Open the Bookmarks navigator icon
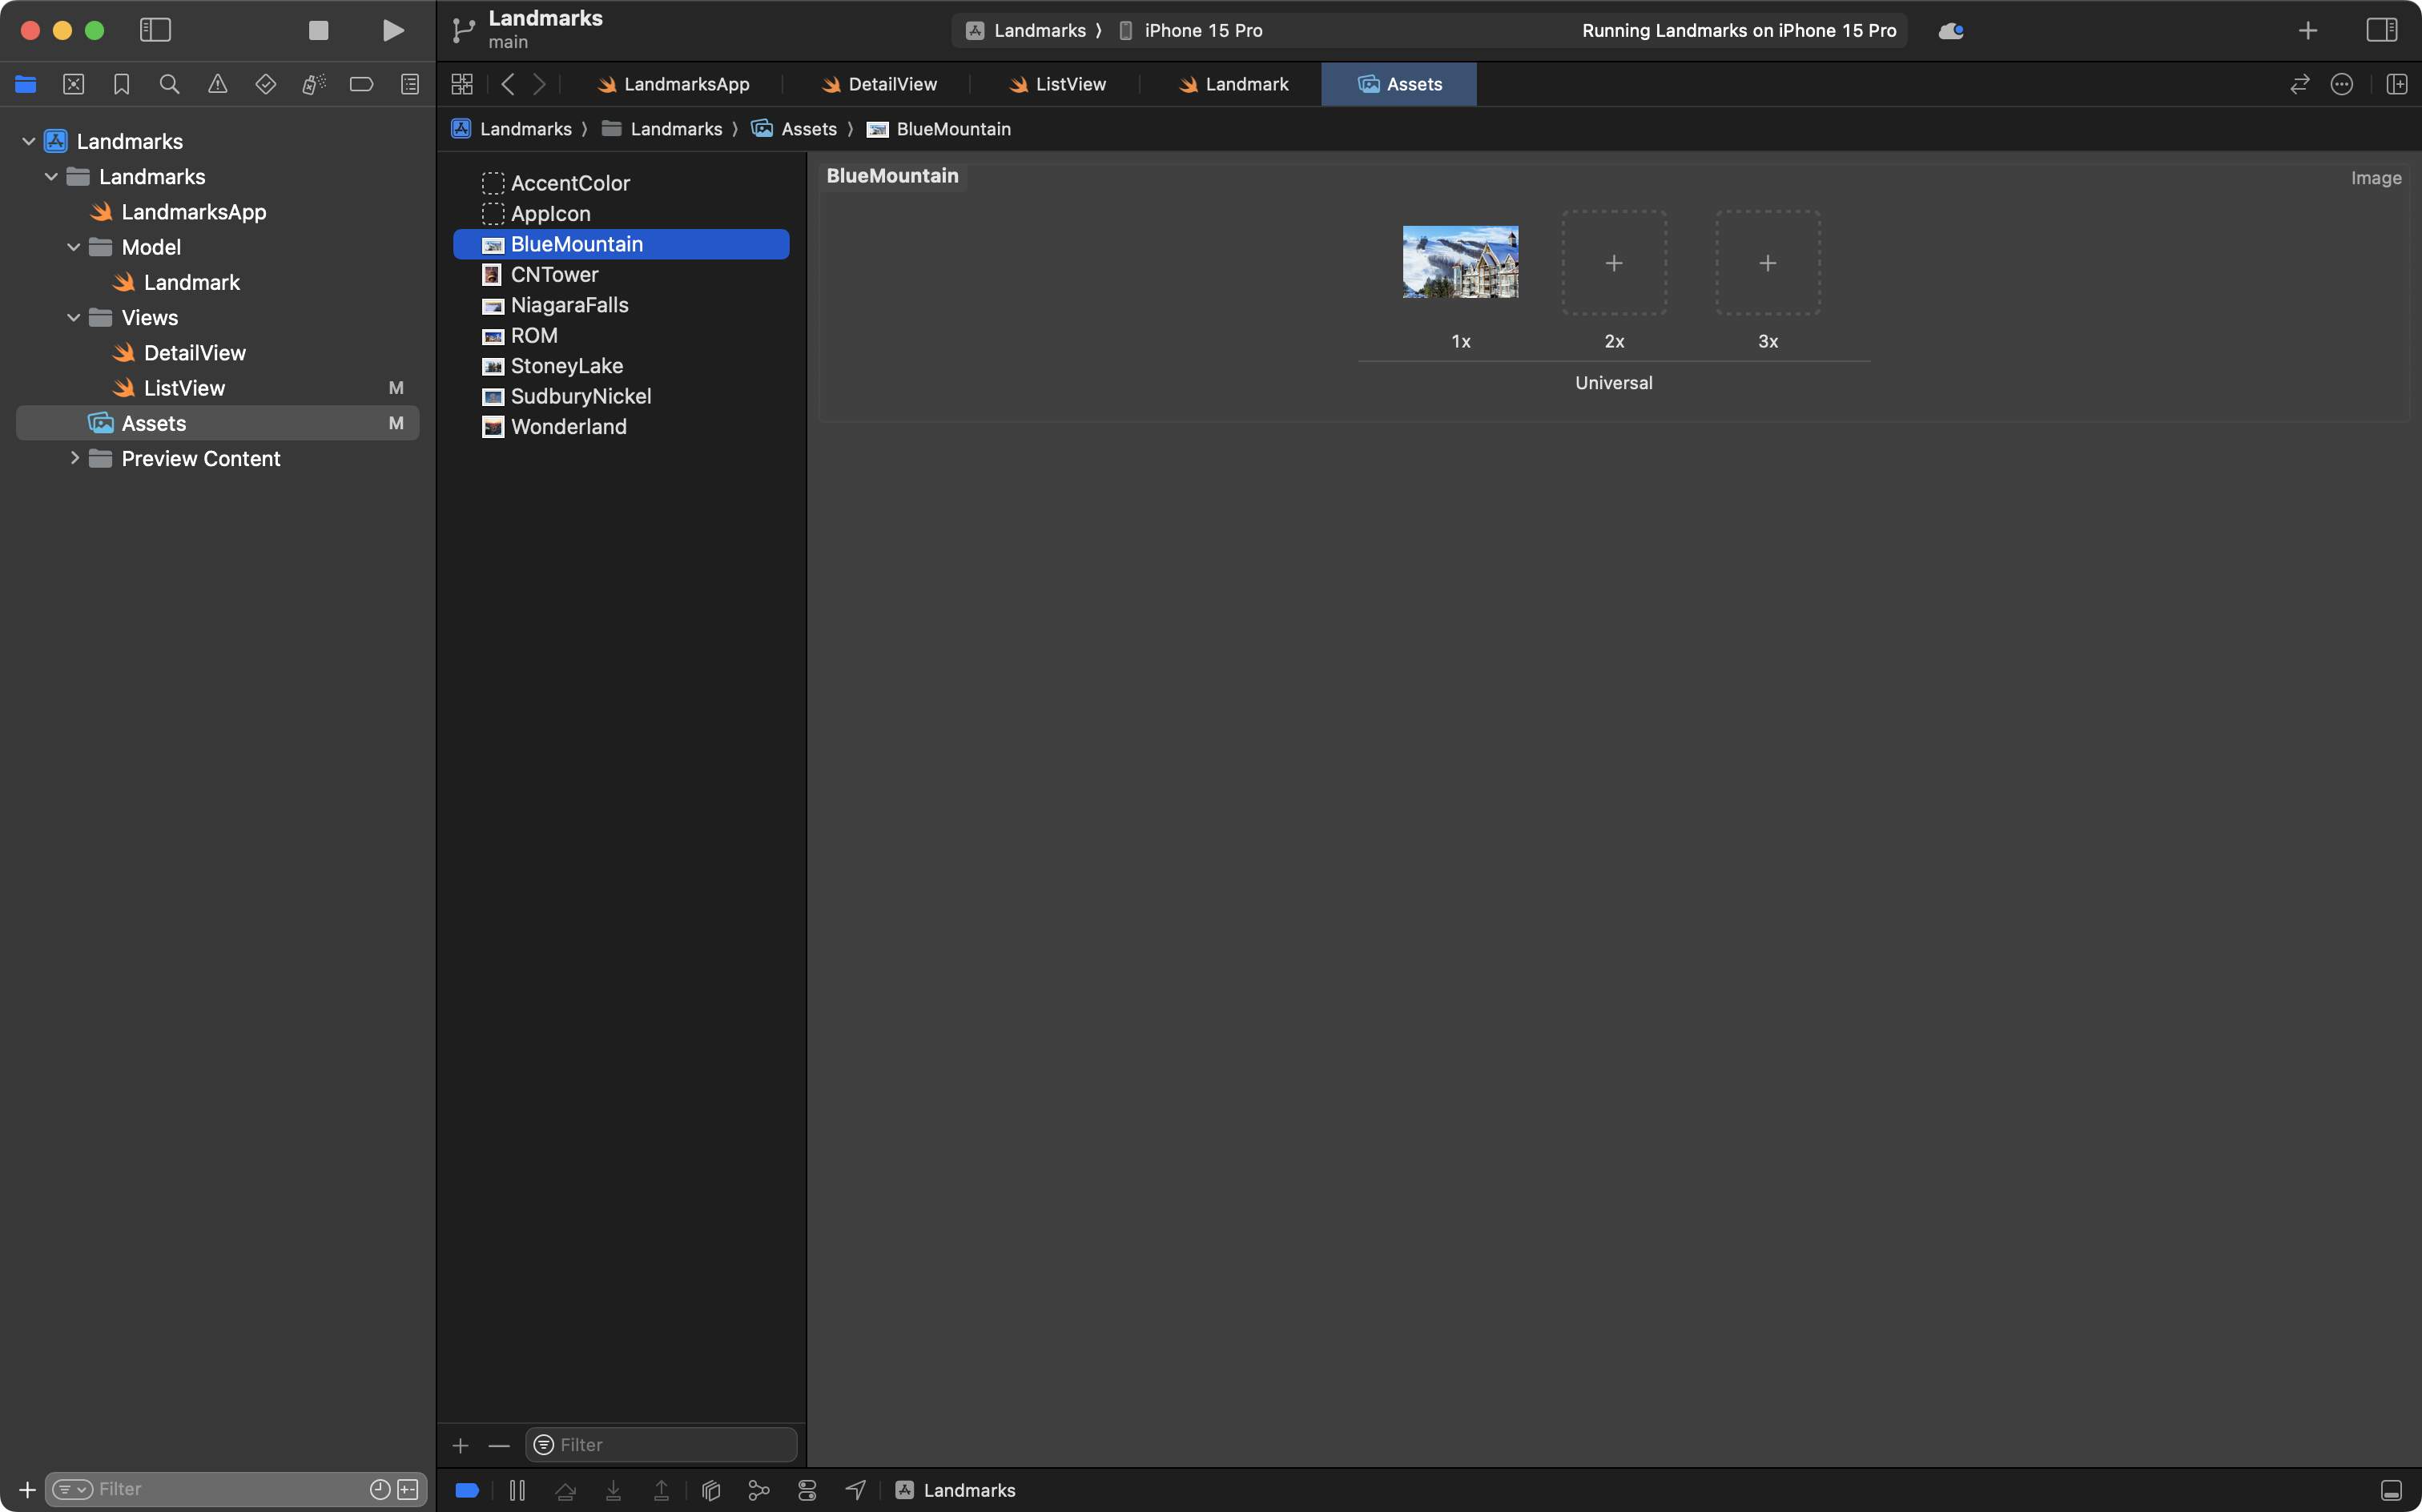The width and height of the screenshot is (2422, 1512). coord(121,84)
